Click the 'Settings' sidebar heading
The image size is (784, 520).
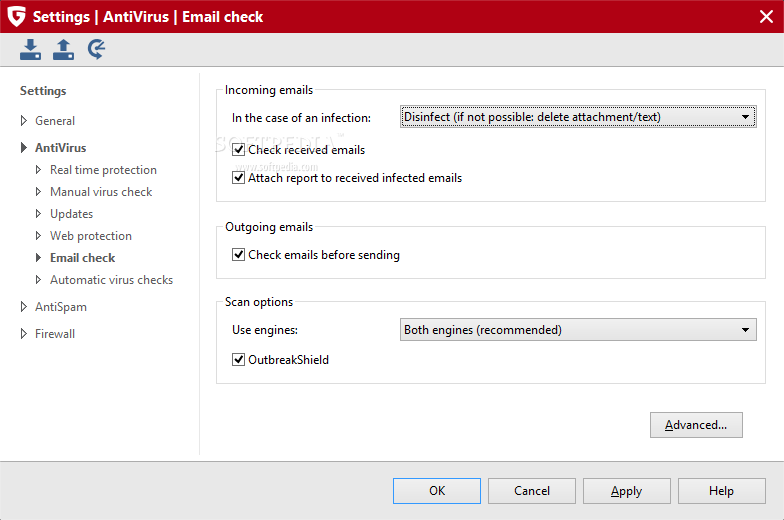pyautogui.click(x=43, y=91)
